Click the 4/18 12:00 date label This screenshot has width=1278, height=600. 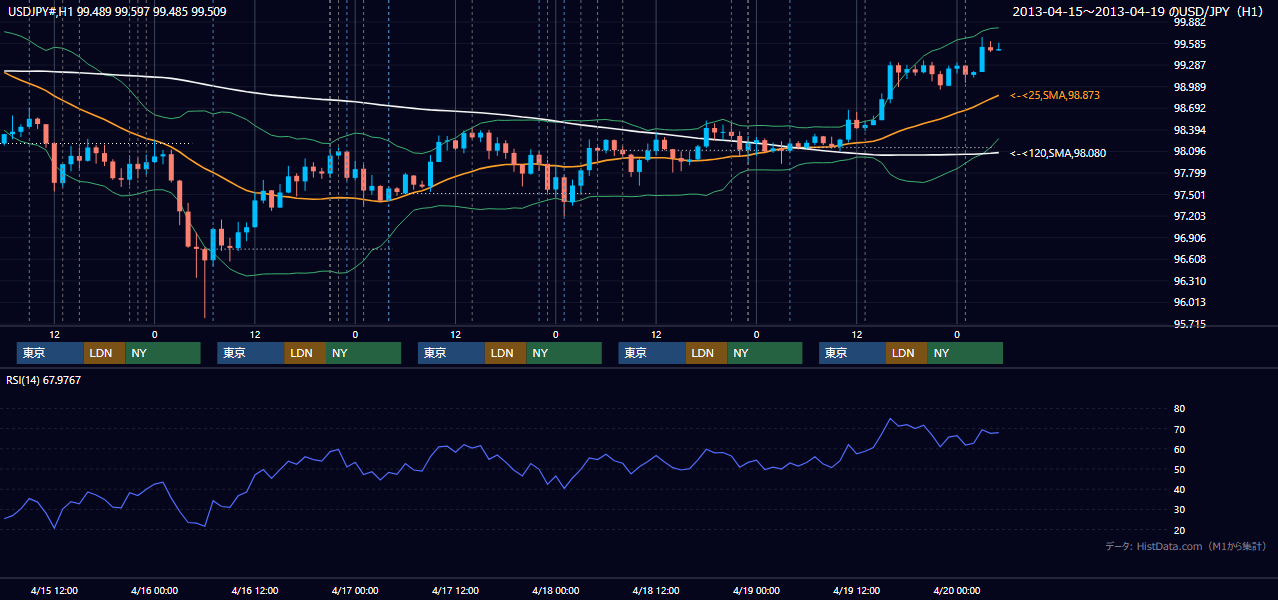[656, 591]
